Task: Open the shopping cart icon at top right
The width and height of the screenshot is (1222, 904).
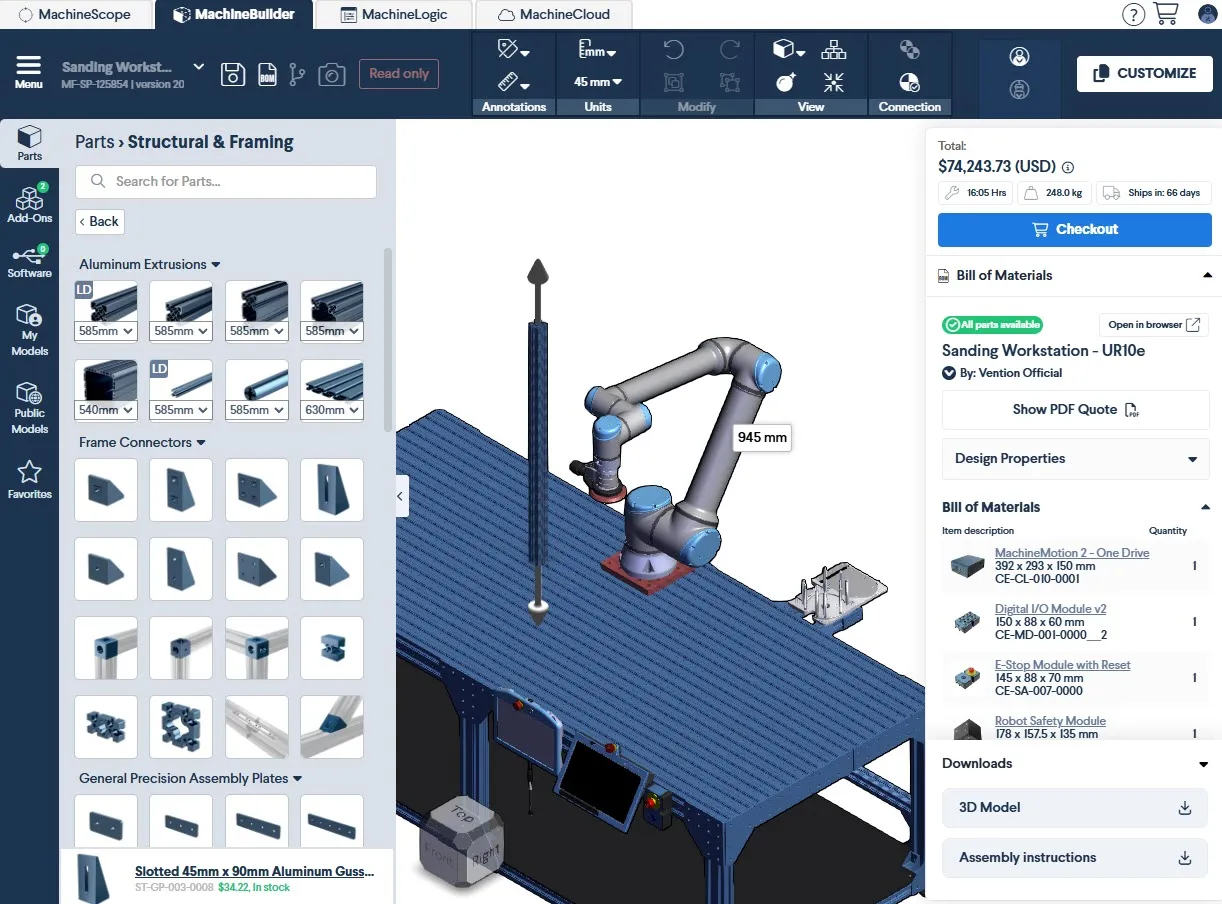Action: (x=1166, y=14)
